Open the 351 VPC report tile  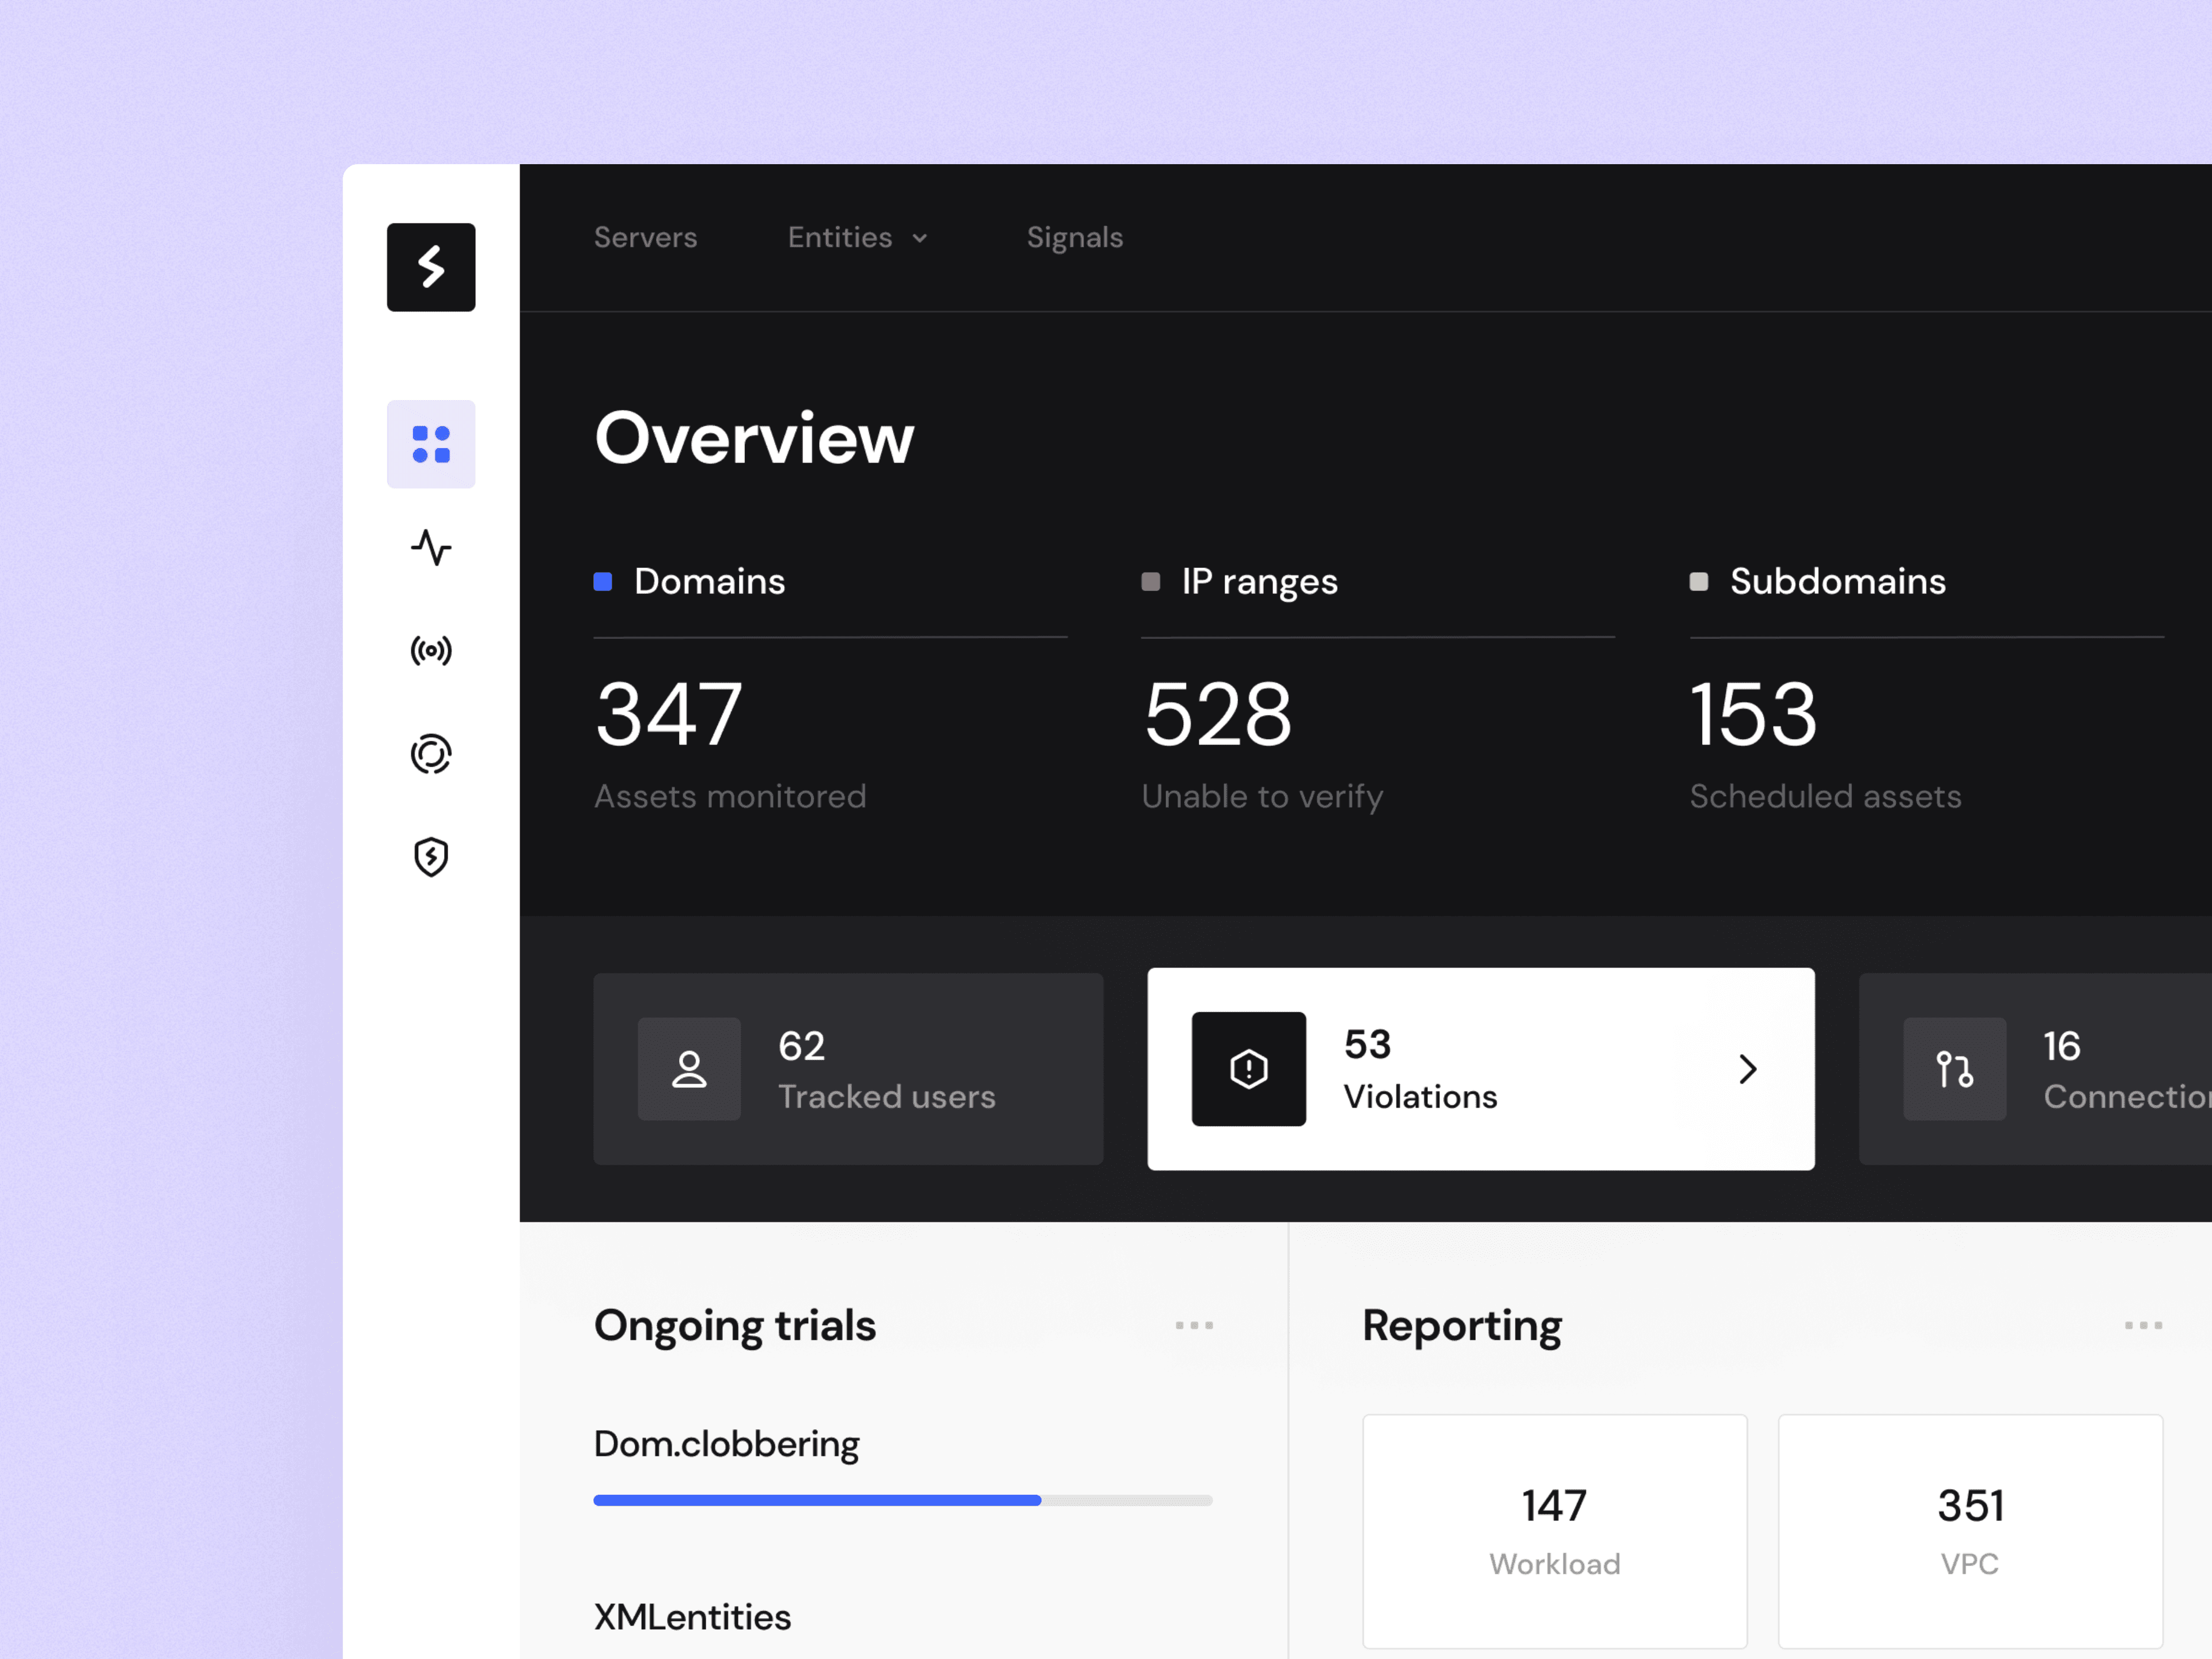point(1970,1531)
